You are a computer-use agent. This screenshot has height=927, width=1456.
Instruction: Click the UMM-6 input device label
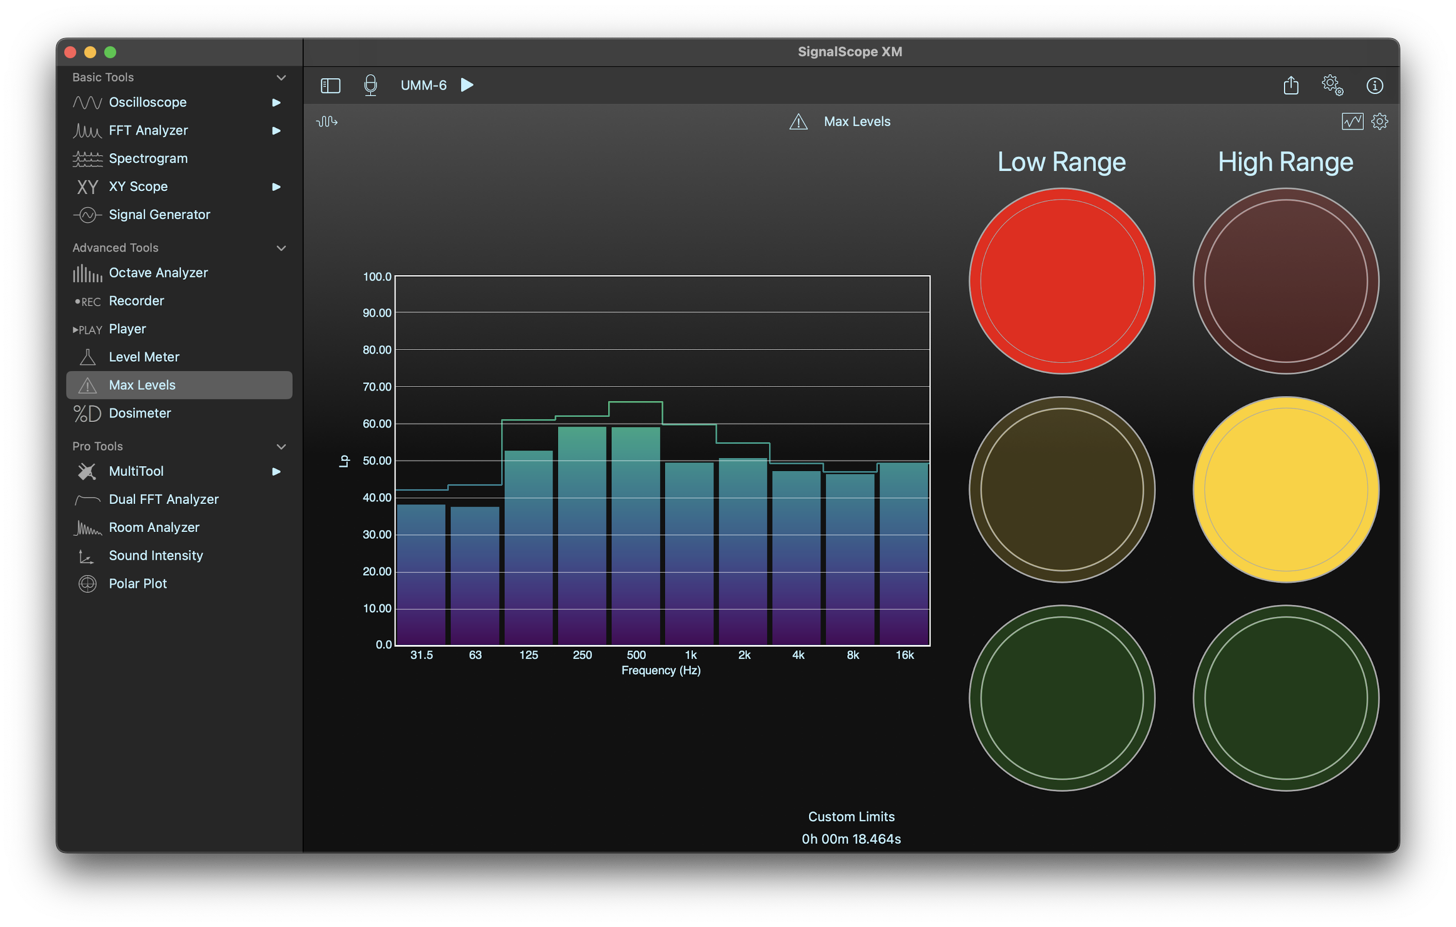(424, 86)
